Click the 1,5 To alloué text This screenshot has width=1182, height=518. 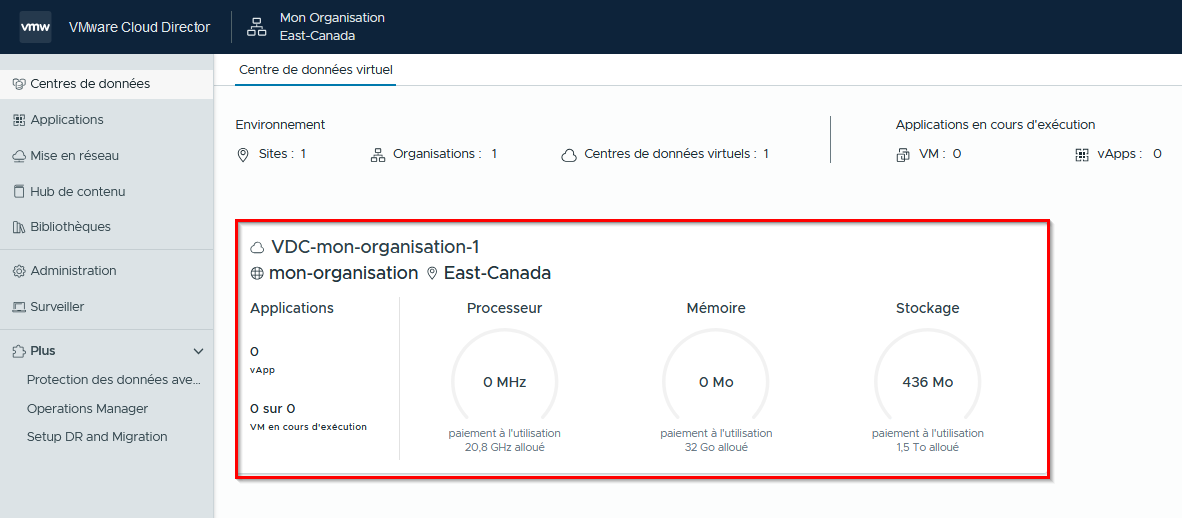[927, 447]
